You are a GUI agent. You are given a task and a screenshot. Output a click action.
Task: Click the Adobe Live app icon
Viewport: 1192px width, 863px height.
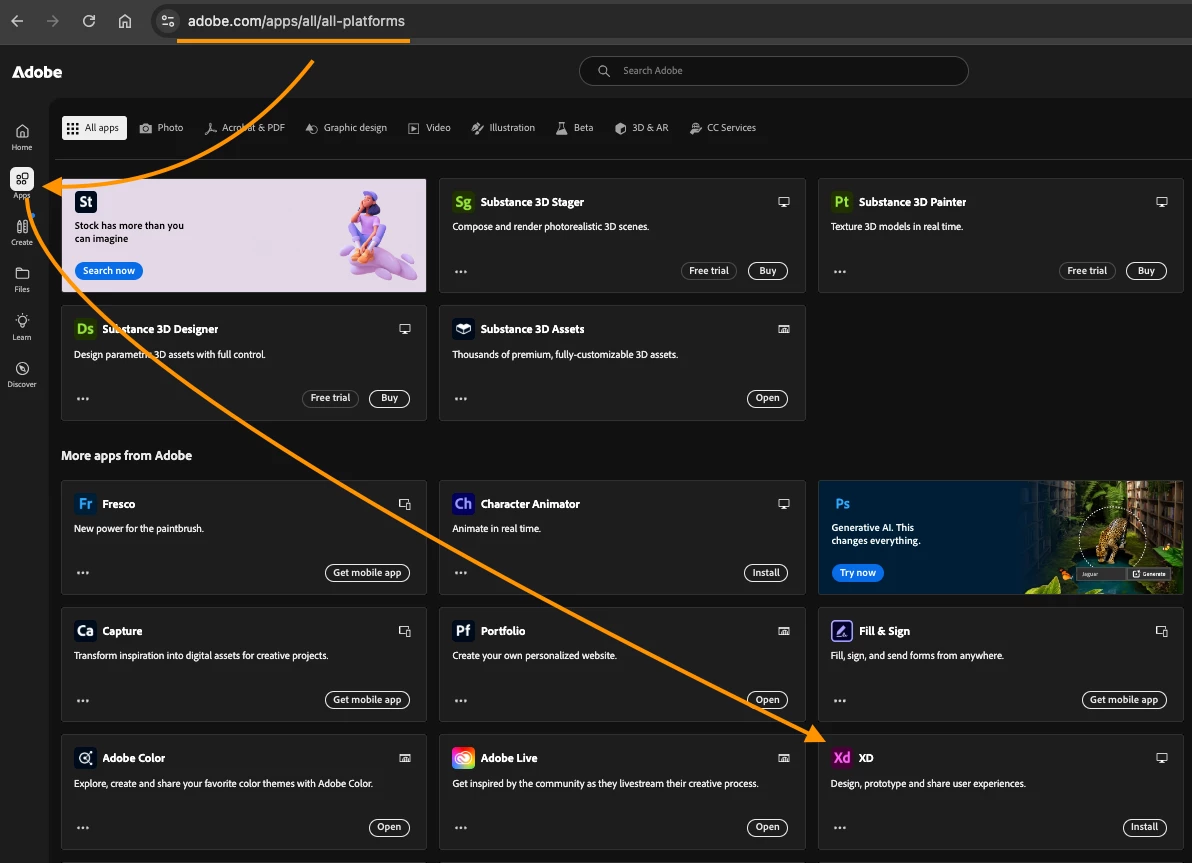click(463, 757)
